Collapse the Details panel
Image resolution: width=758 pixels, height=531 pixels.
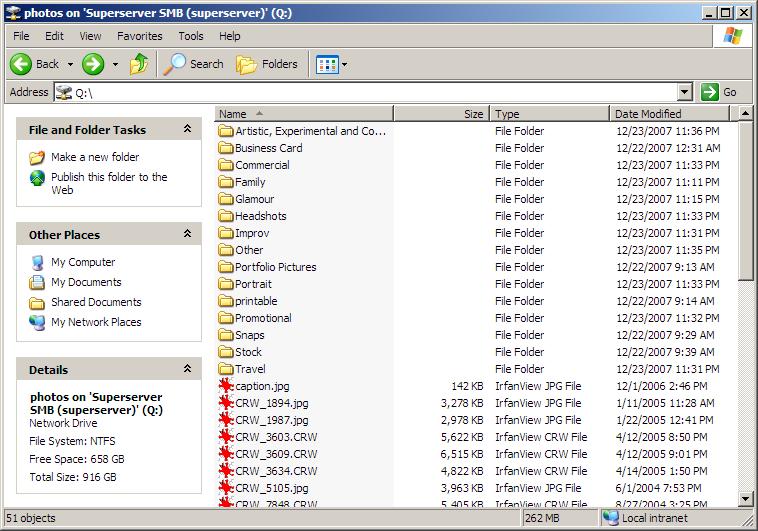pyautogui.click(x=187, y=370)
